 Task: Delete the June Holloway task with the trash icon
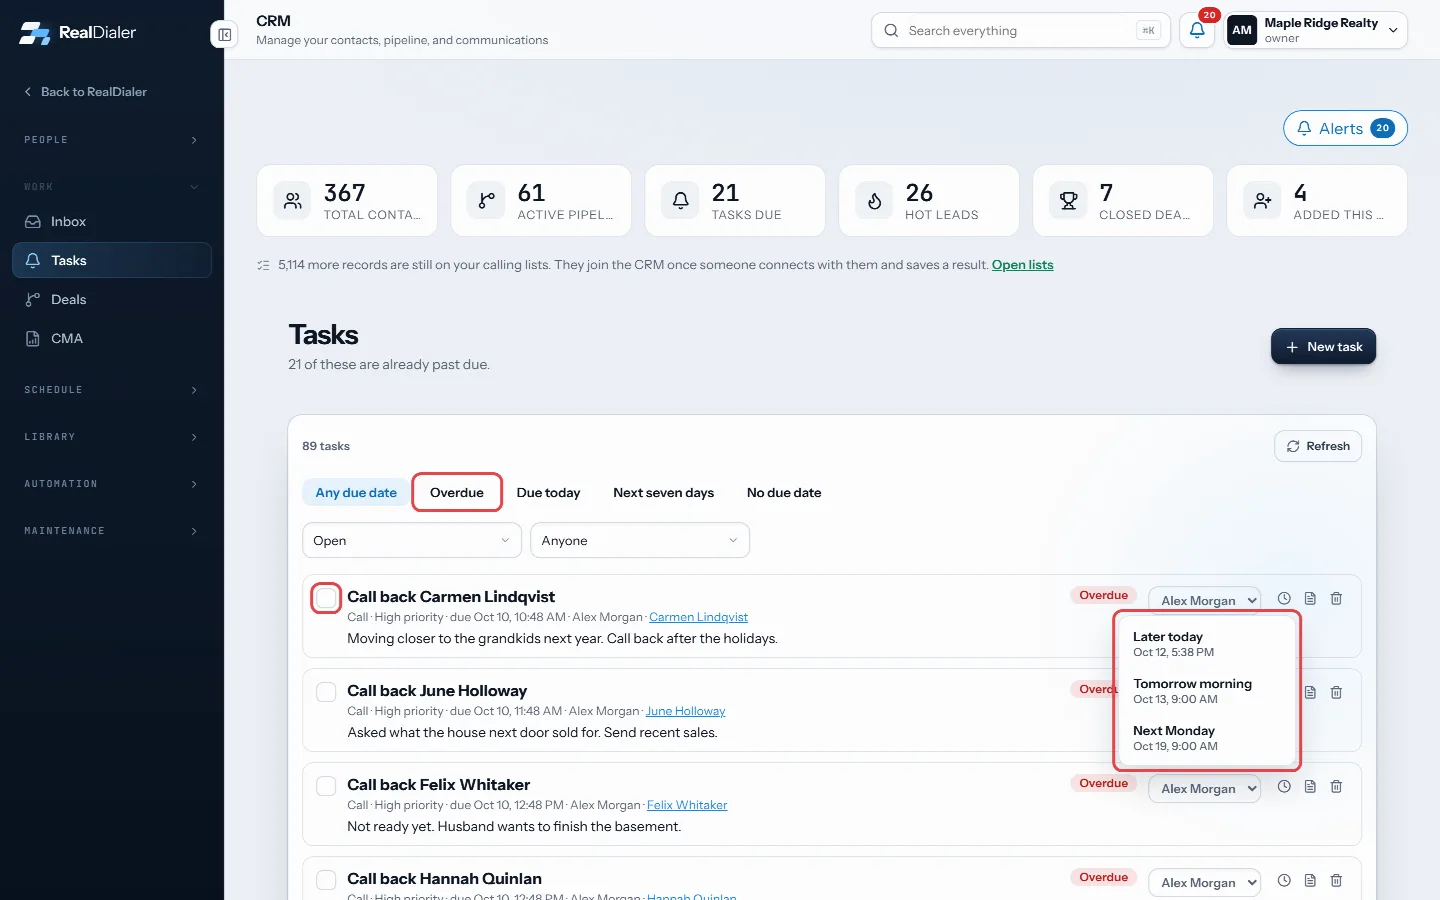[x=1336, y=692]
